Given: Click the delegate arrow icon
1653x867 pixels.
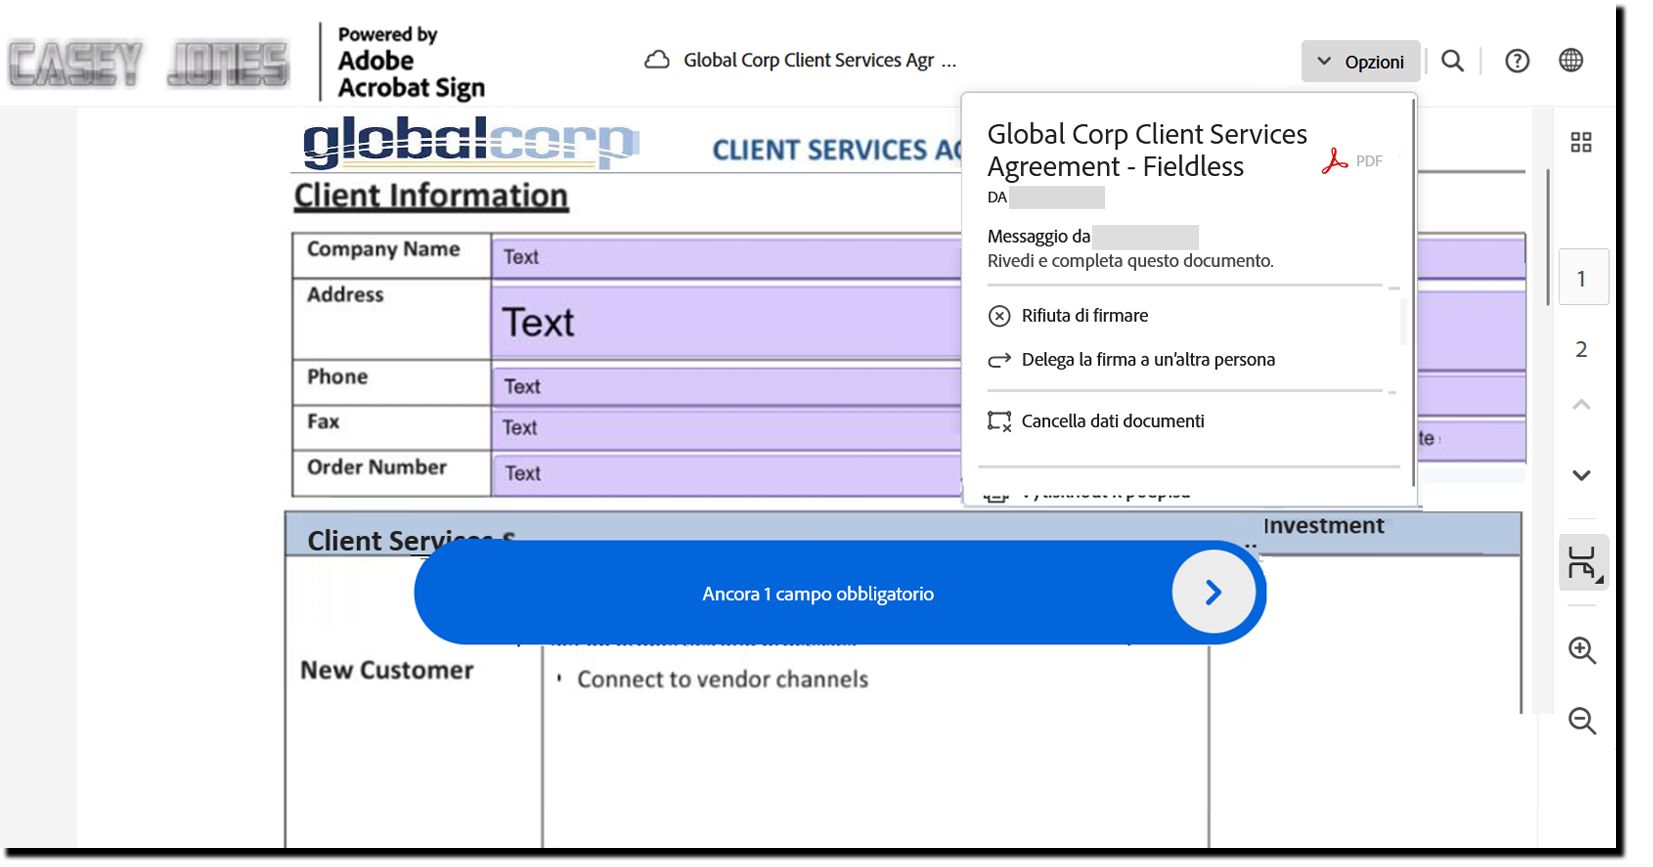Looking at the screenshot, I should point(999,360).
